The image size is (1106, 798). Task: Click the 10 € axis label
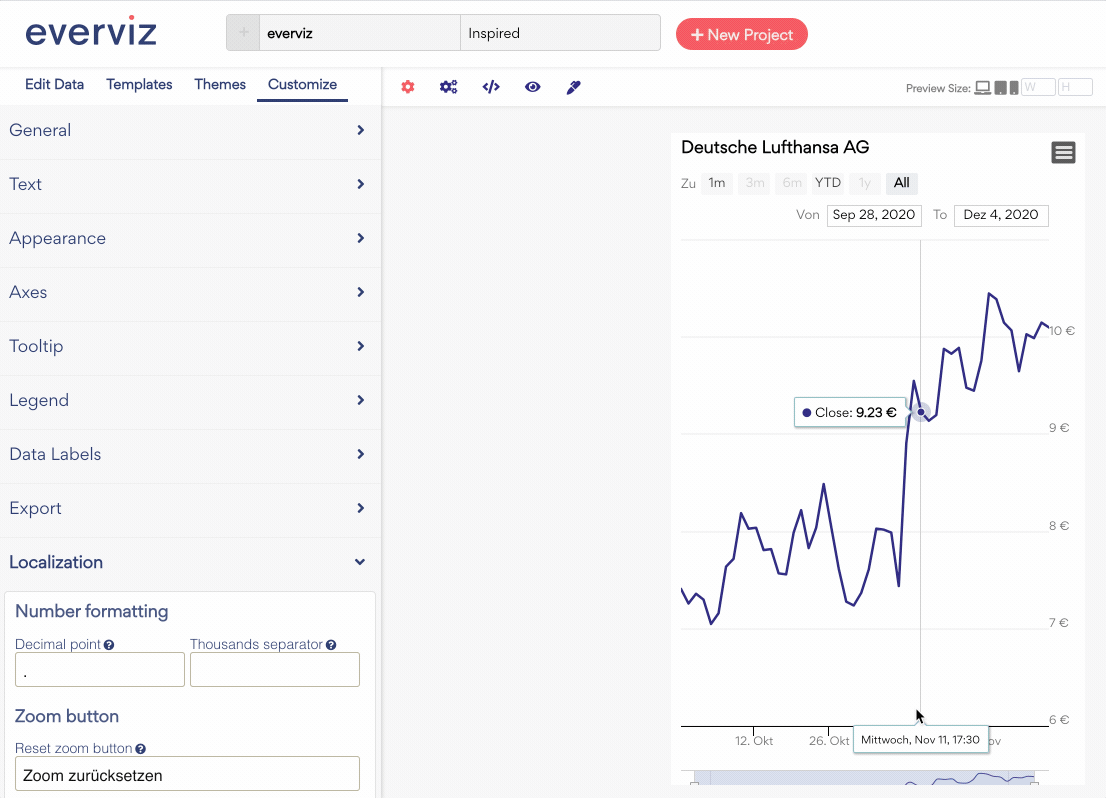pyautogui.click(x=1062, y=330)
